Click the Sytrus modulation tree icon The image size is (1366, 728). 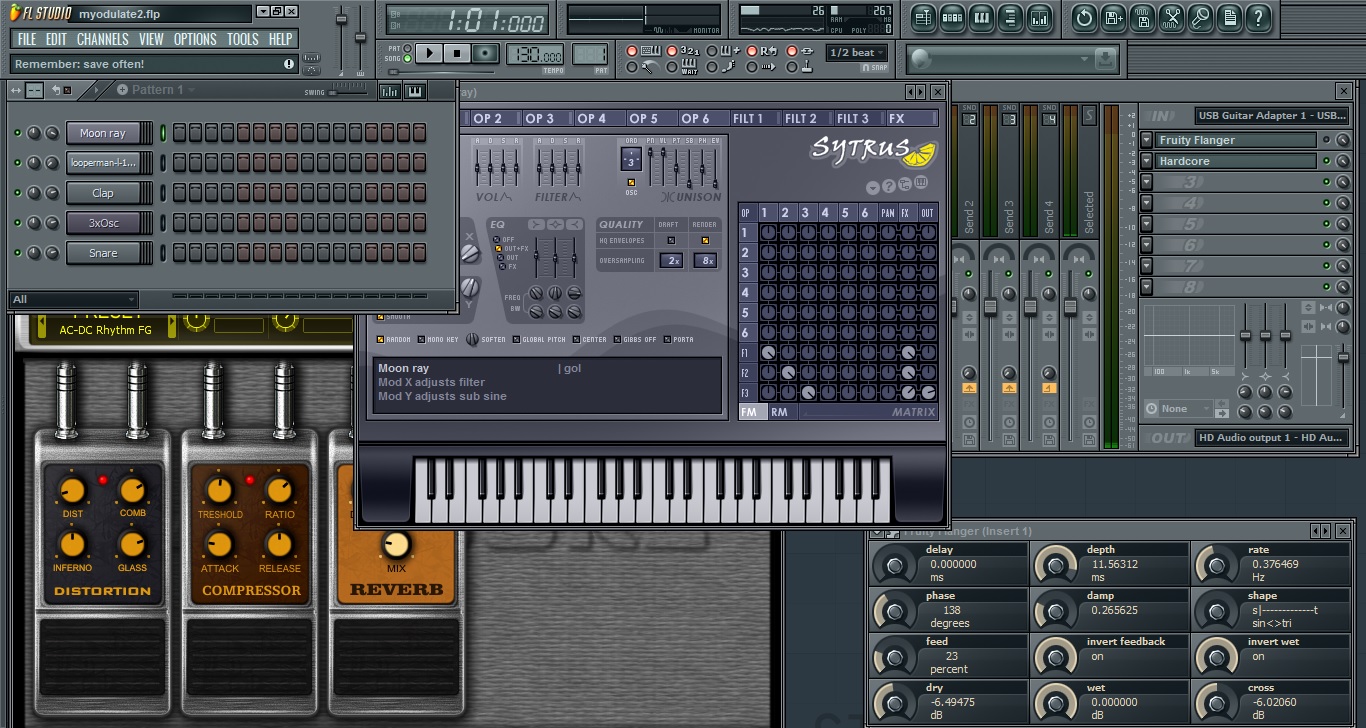pos(905,184)
